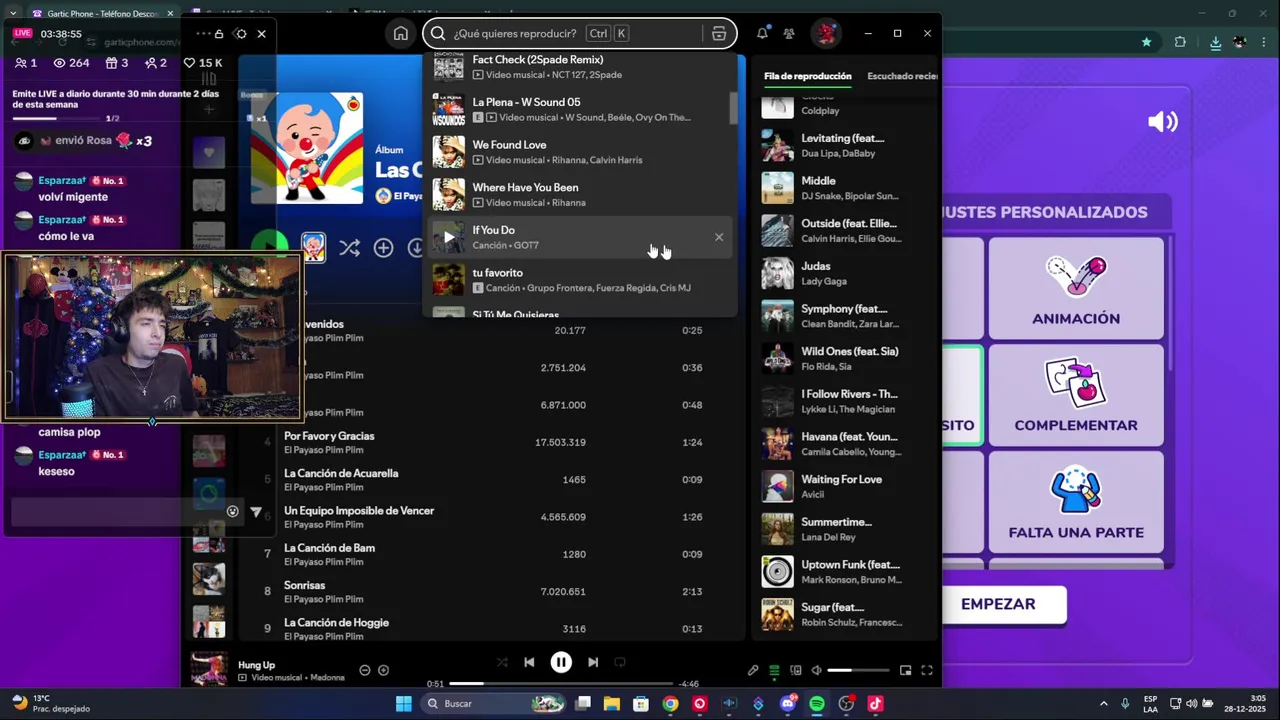
Task: Toggle album shuffle icon beside play button
Action: coord(349,248)
